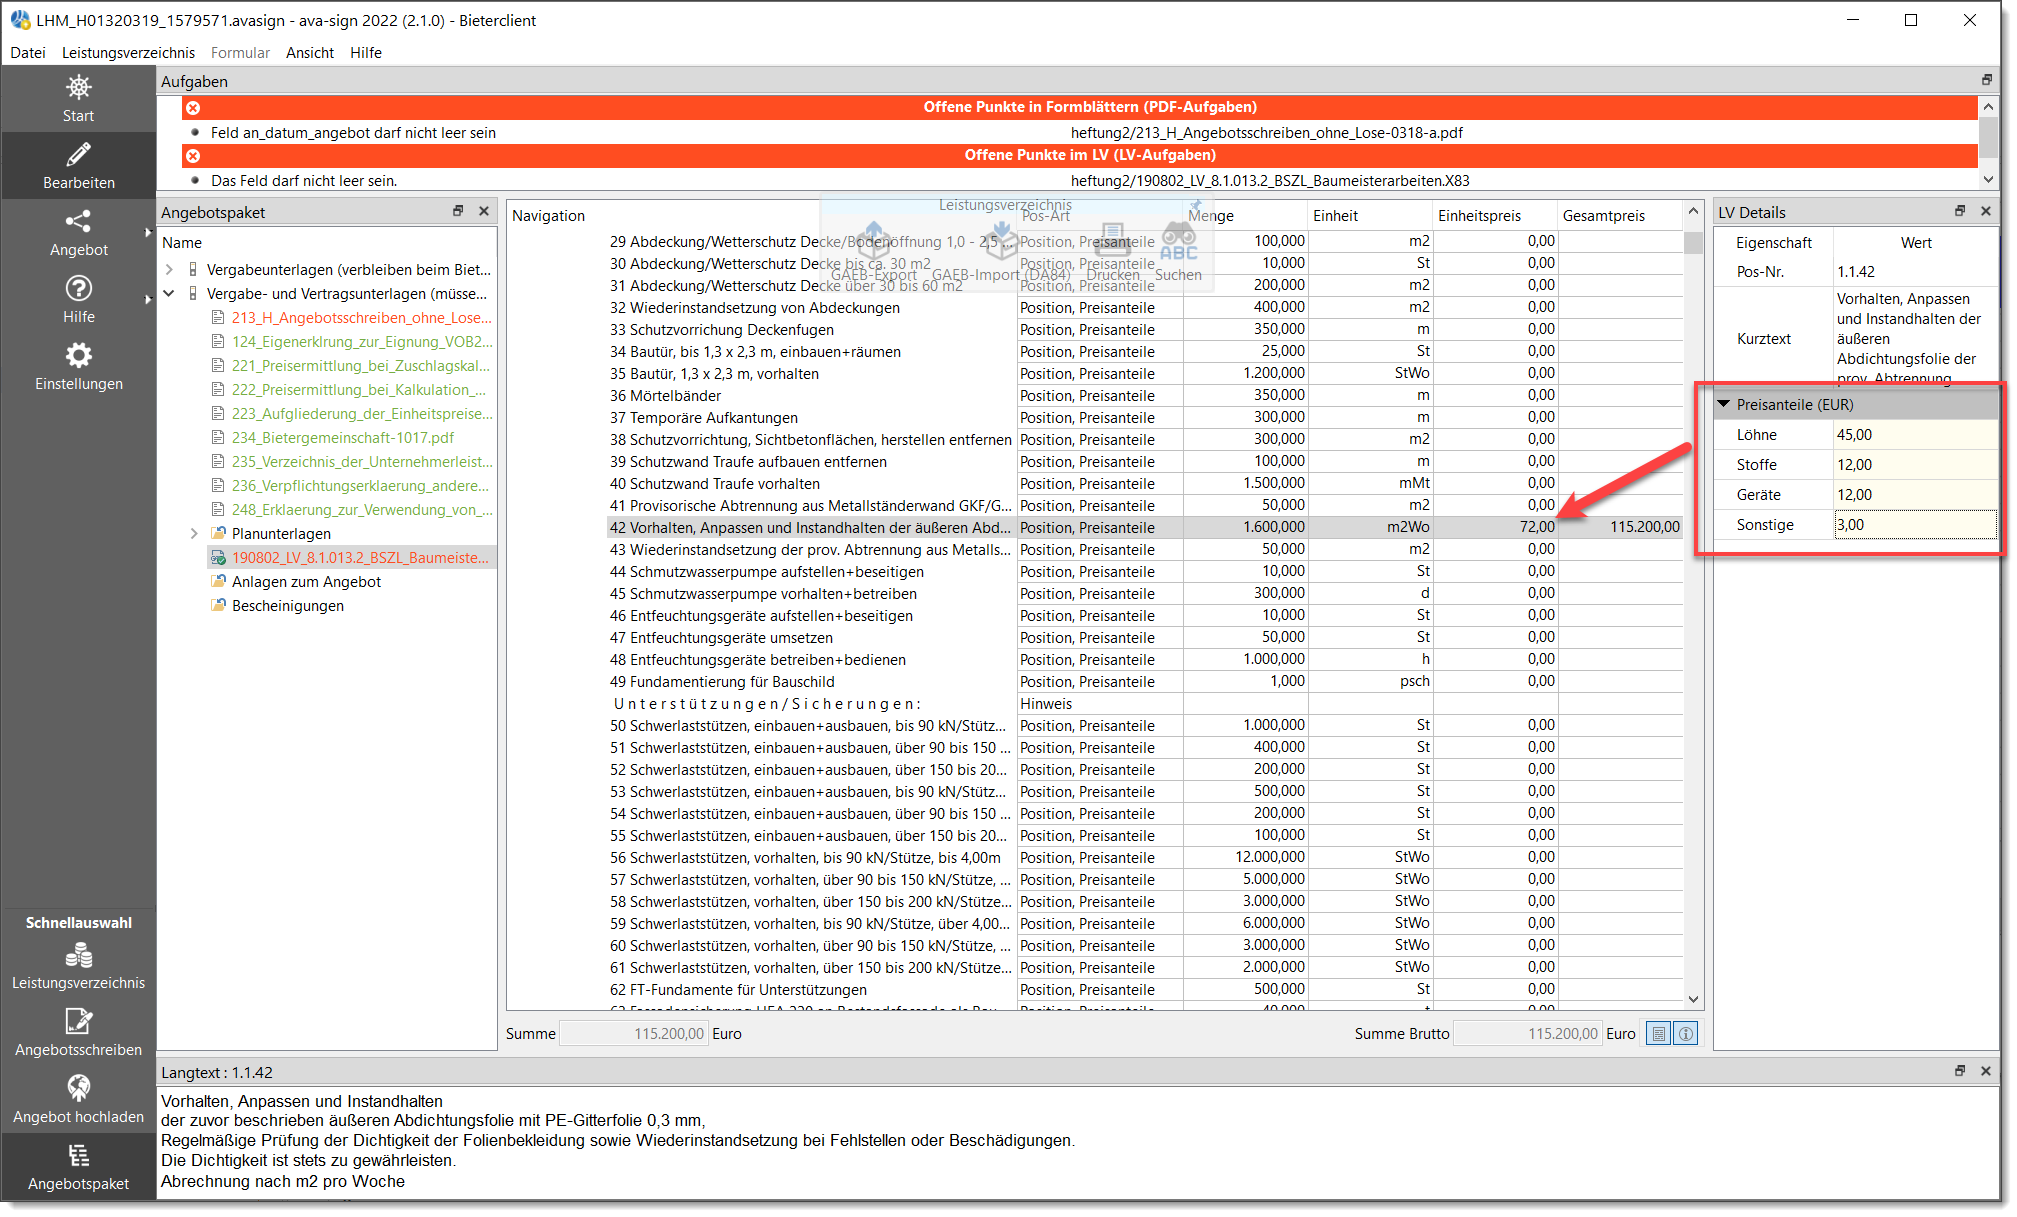
Task: Expand Vergabeunterlagen (verbleiben beim Bieter) node
Action: 169,270
